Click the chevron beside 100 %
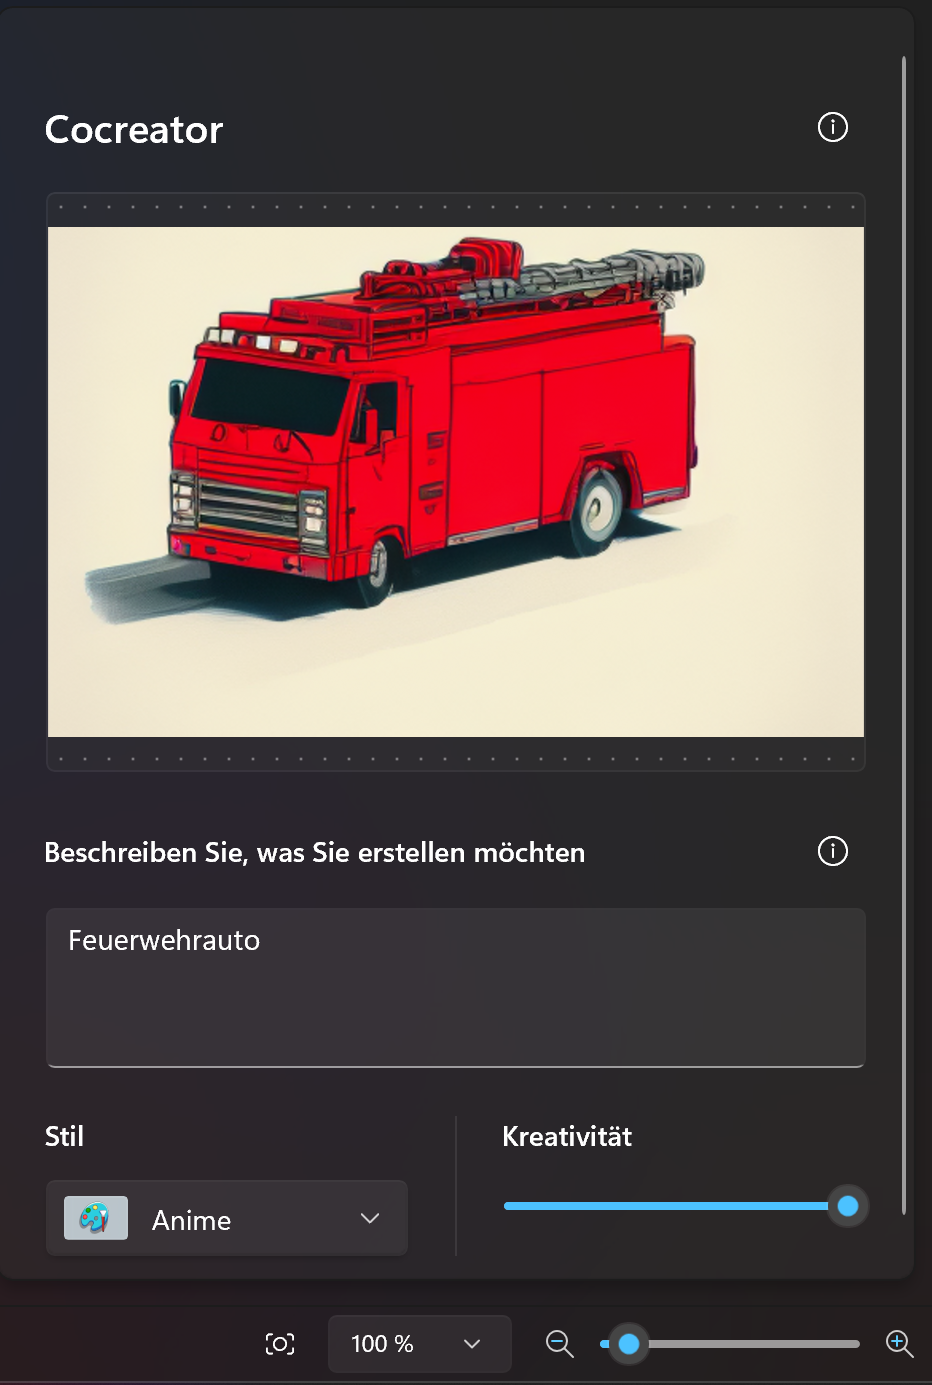 coord(472,1344)
